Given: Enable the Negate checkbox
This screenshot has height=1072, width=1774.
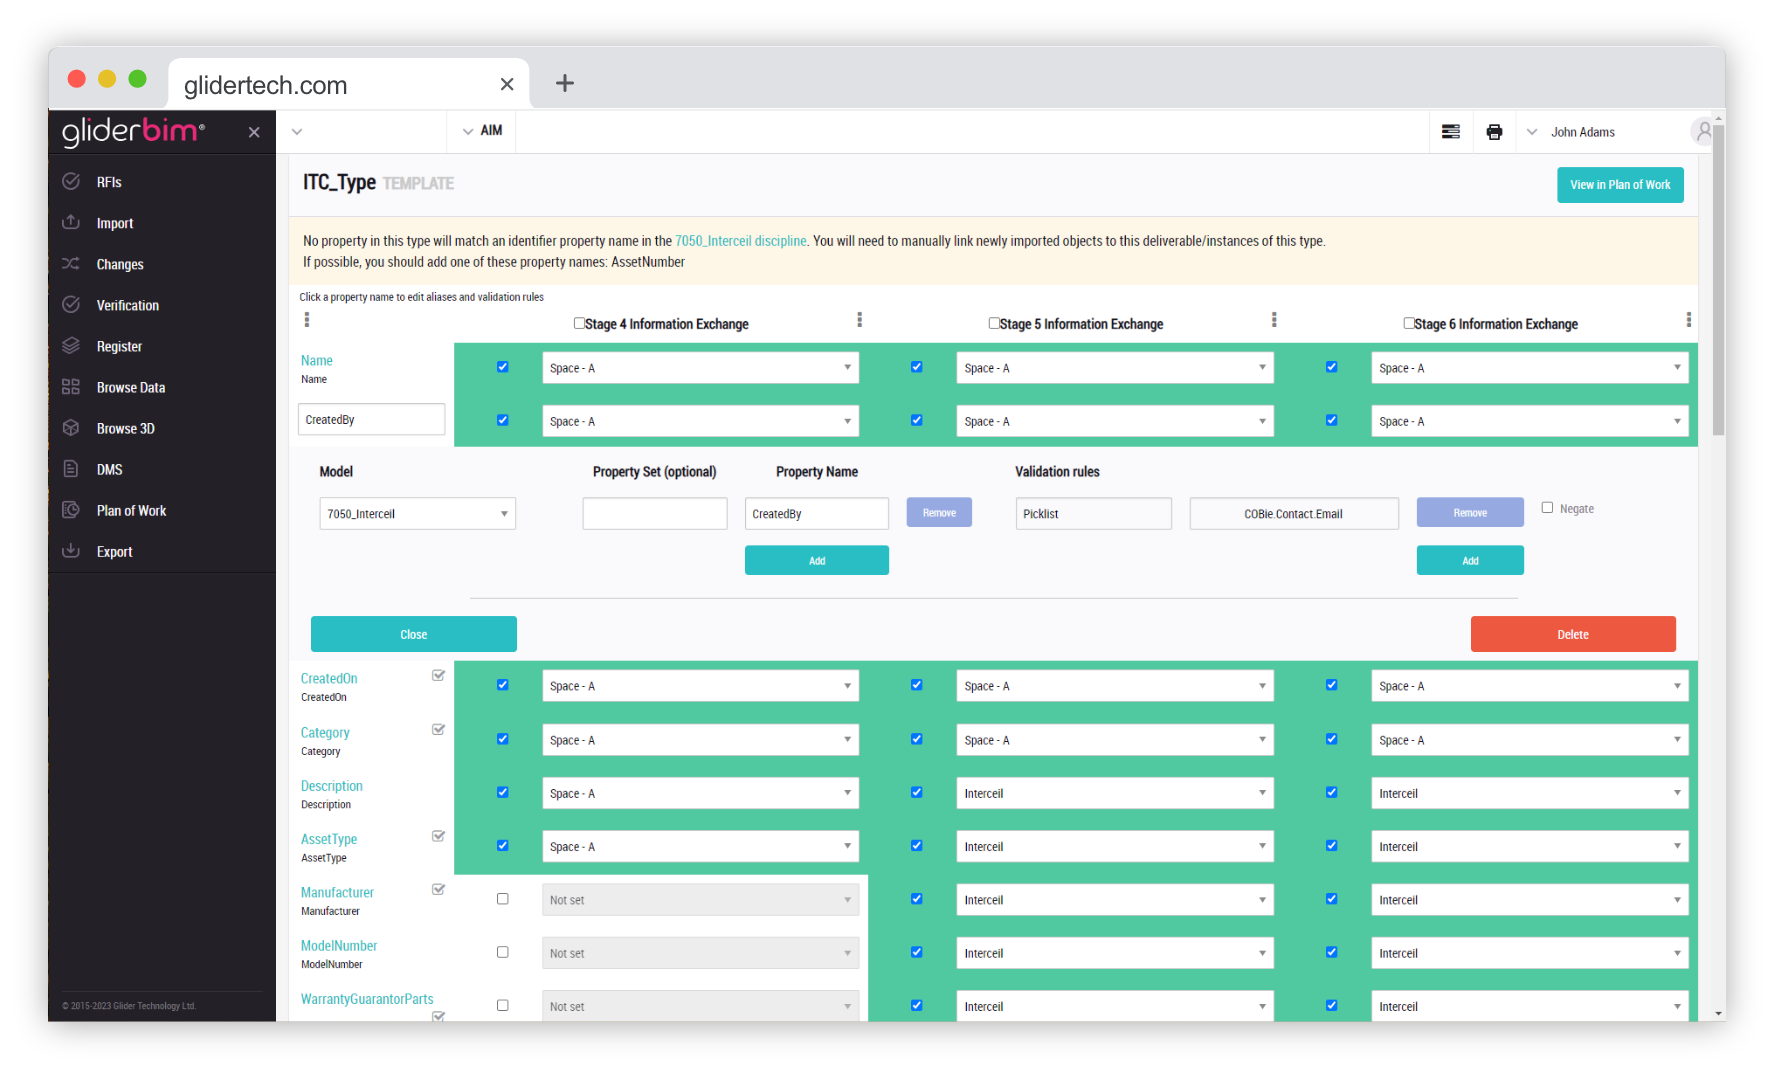Looking at the screenshot, I should [1547, 508].
